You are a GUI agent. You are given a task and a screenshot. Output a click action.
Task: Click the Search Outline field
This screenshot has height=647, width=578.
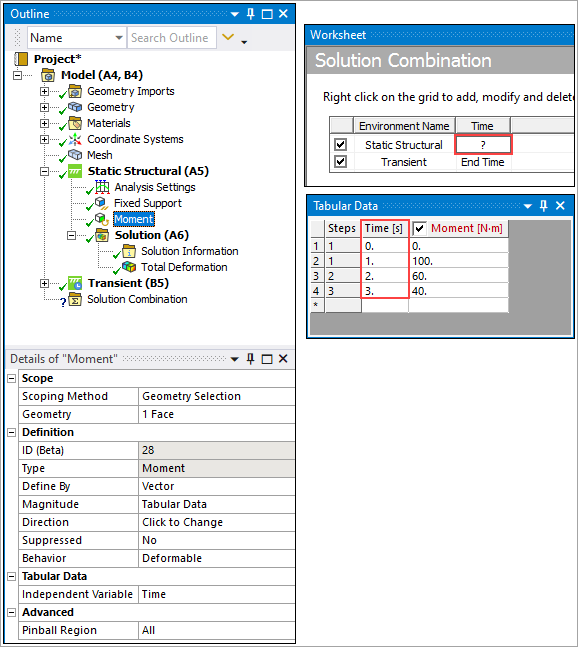(172, 38)
